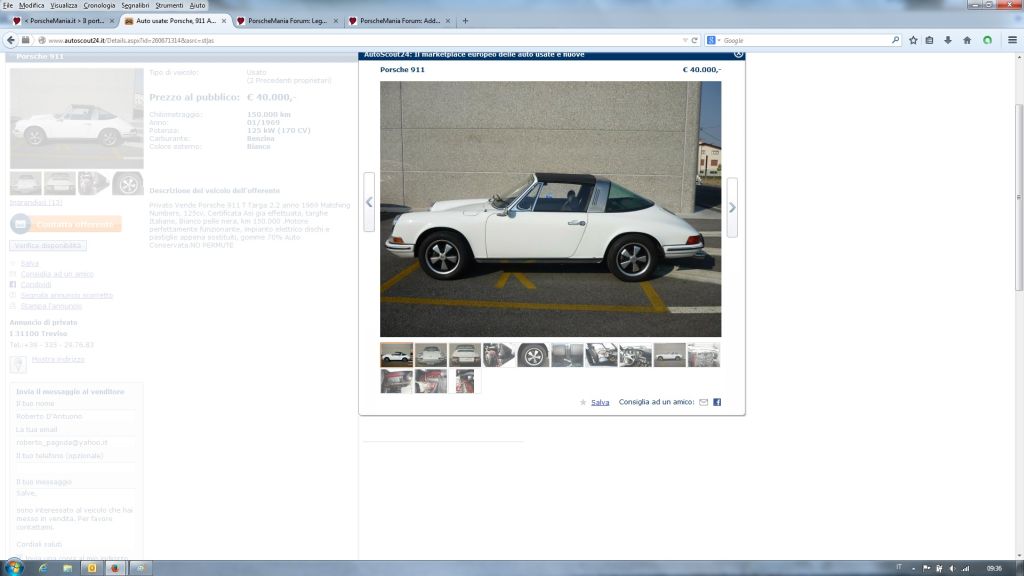1024x576 pixels.
Task: Open the URL history dropdown arrow
Action: [684, 40]
